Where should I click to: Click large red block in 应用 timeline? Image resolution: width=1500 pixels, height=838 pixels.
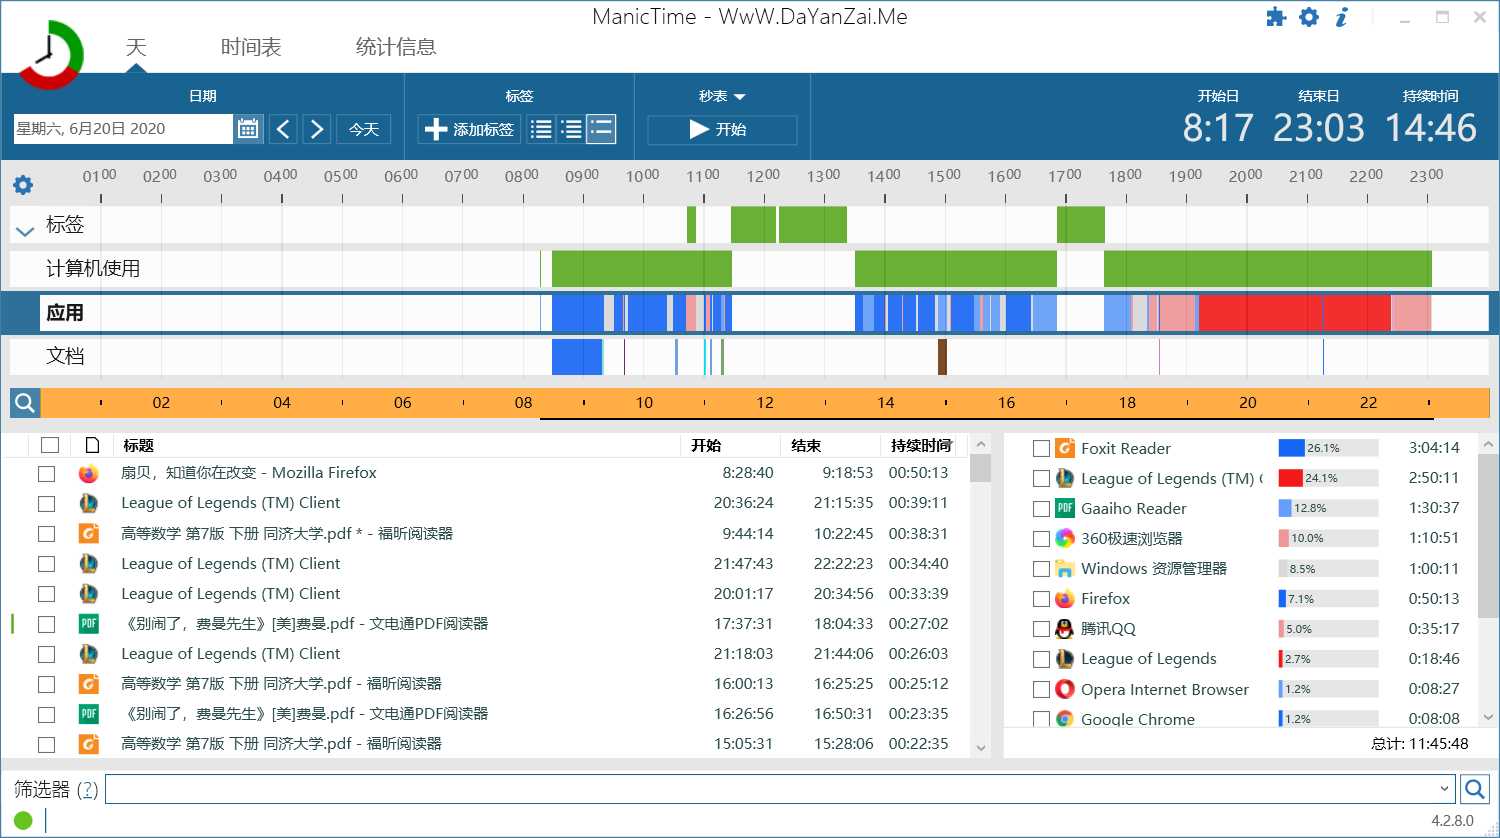1294,312
